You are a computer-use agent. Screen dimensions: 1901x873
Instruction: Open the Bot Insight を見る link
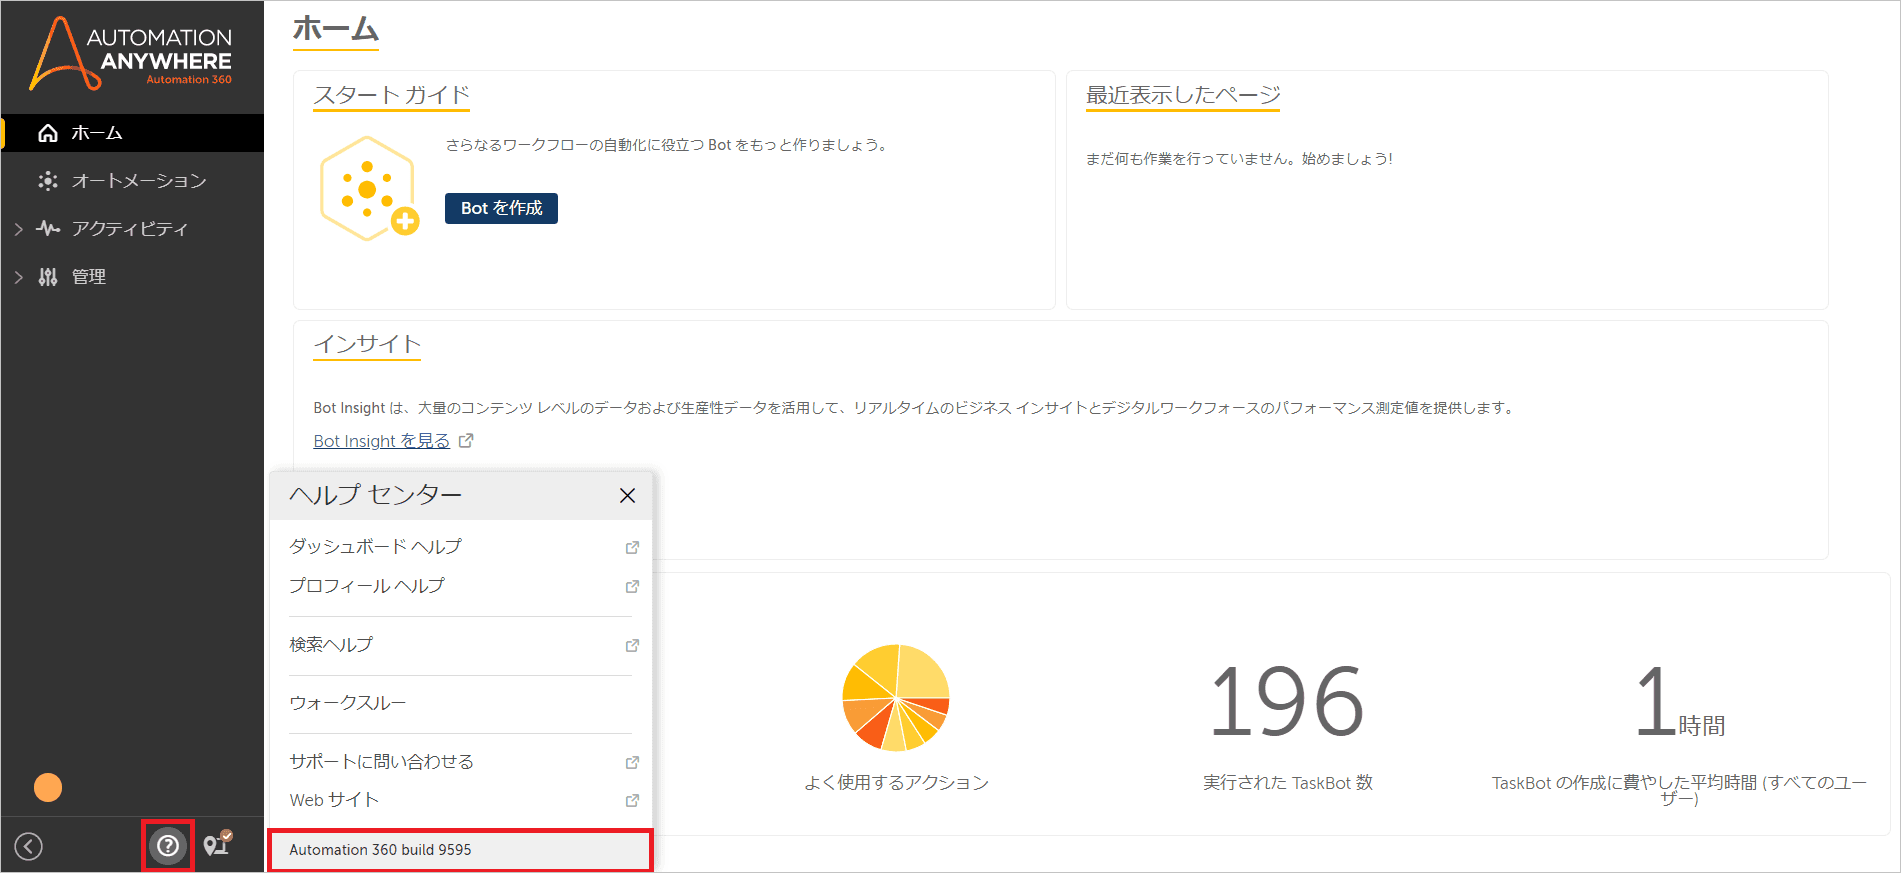coord(381,441)
